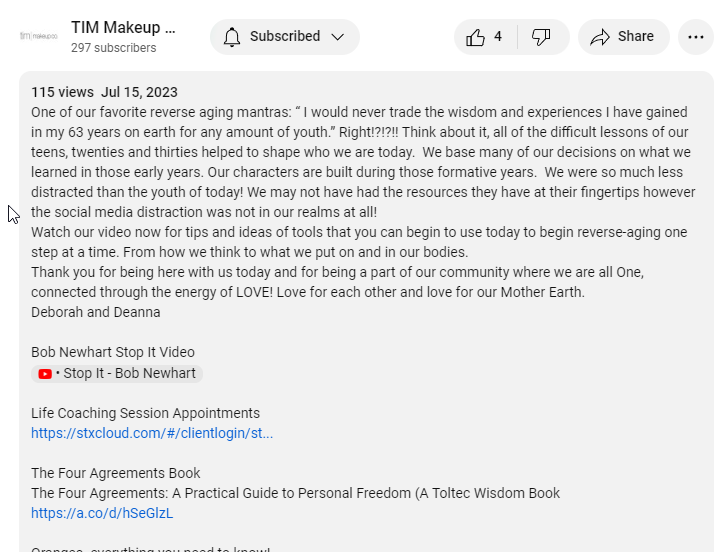Image resolution: width=728 pixels, height=552 pixels.
Task: Open the stxcloud.com client login link
Action: 152,434
